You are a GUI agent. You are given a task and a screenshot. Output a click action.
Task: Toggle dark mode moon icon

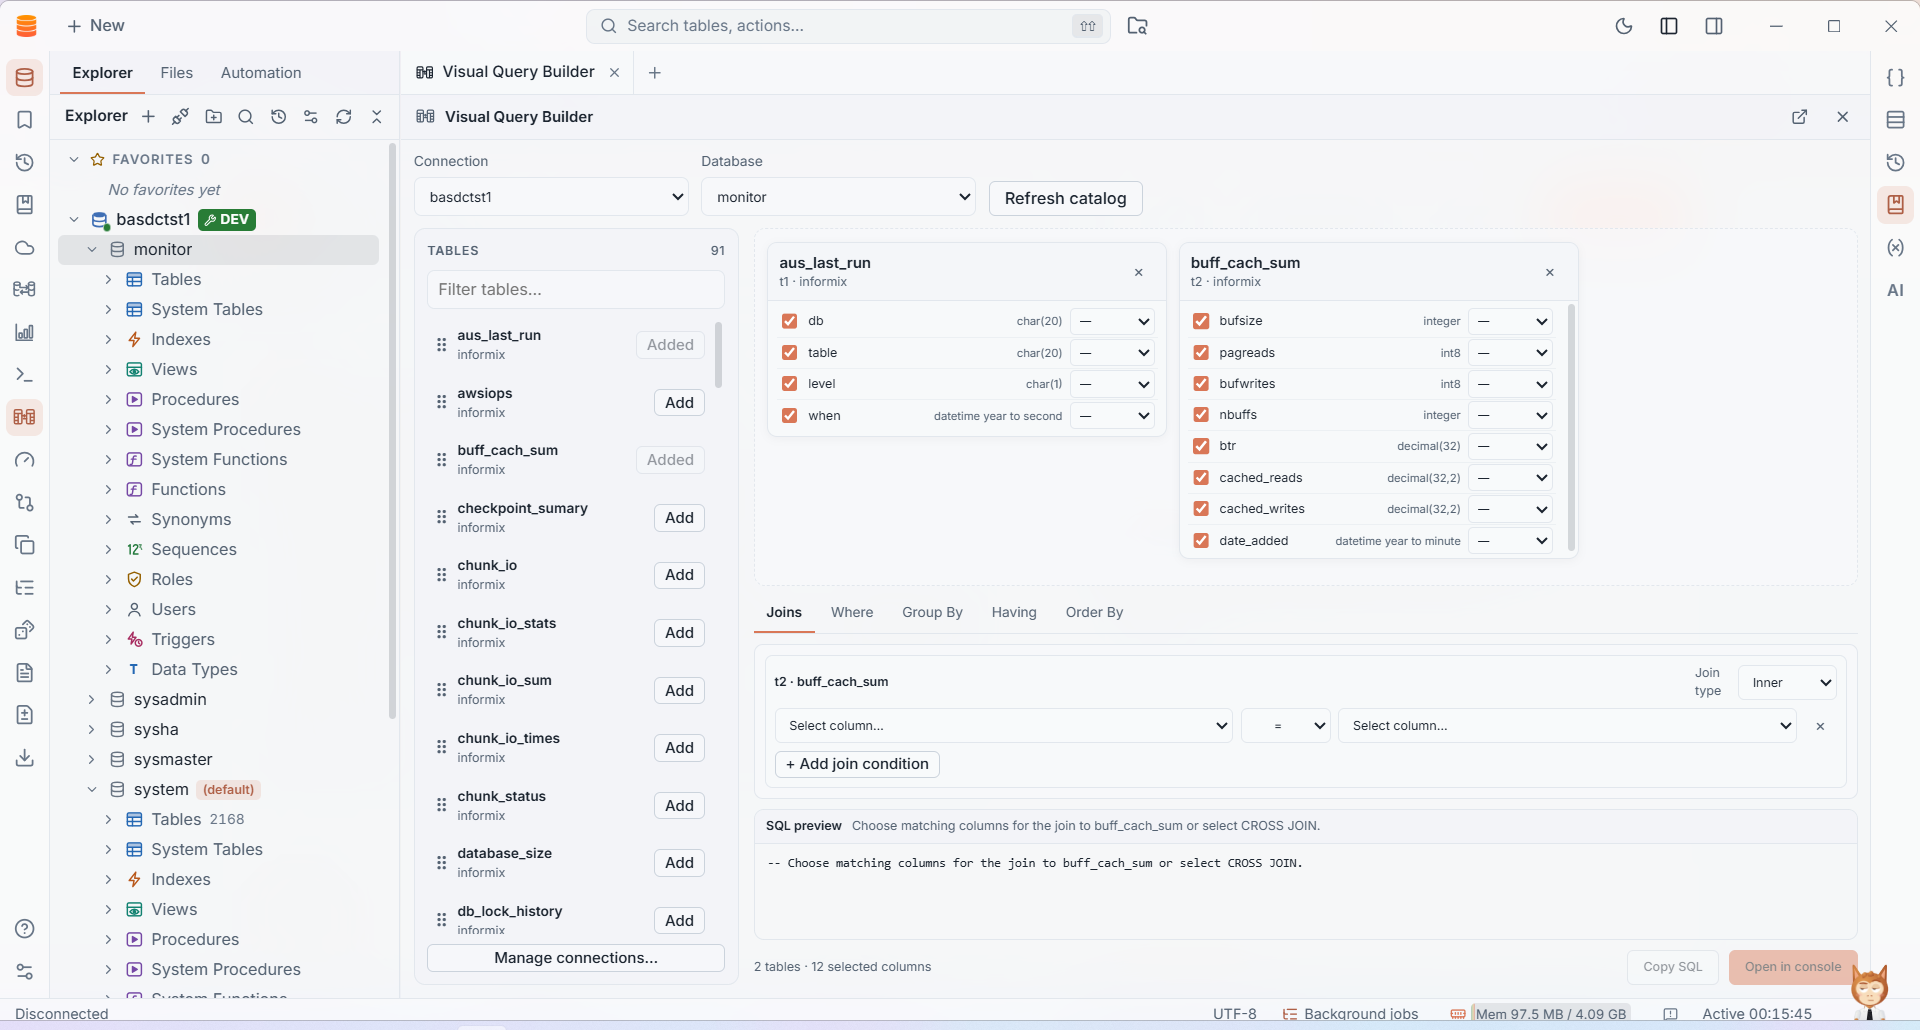(1624, 26)
